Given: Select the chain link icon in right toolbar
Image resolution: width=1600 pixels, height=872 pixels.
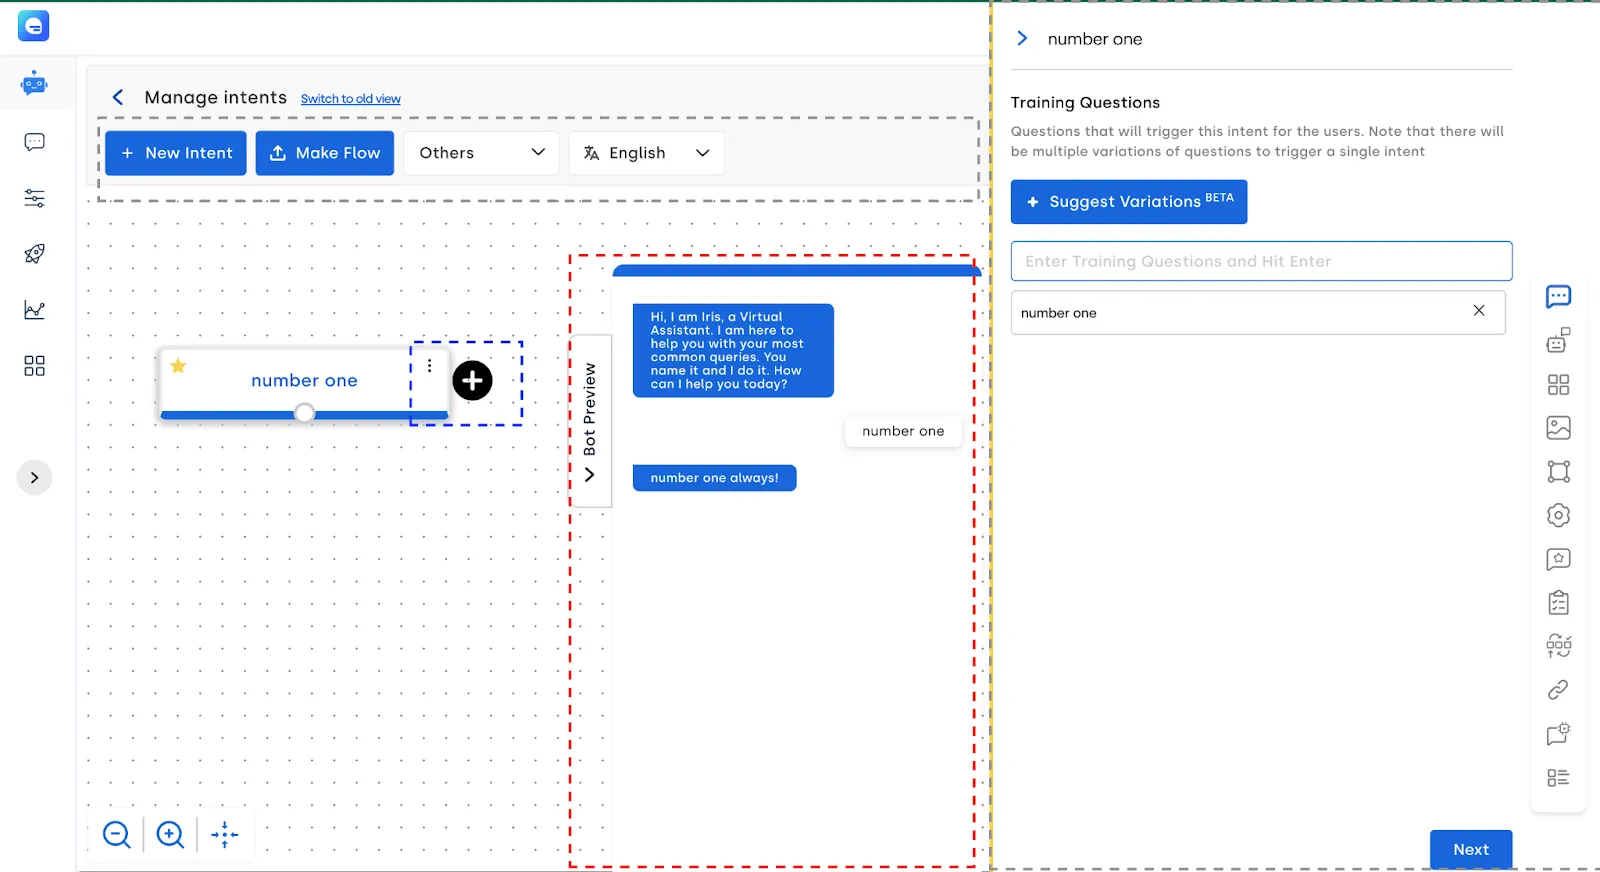Looking at the screenshot, I should coord(1558,690).
